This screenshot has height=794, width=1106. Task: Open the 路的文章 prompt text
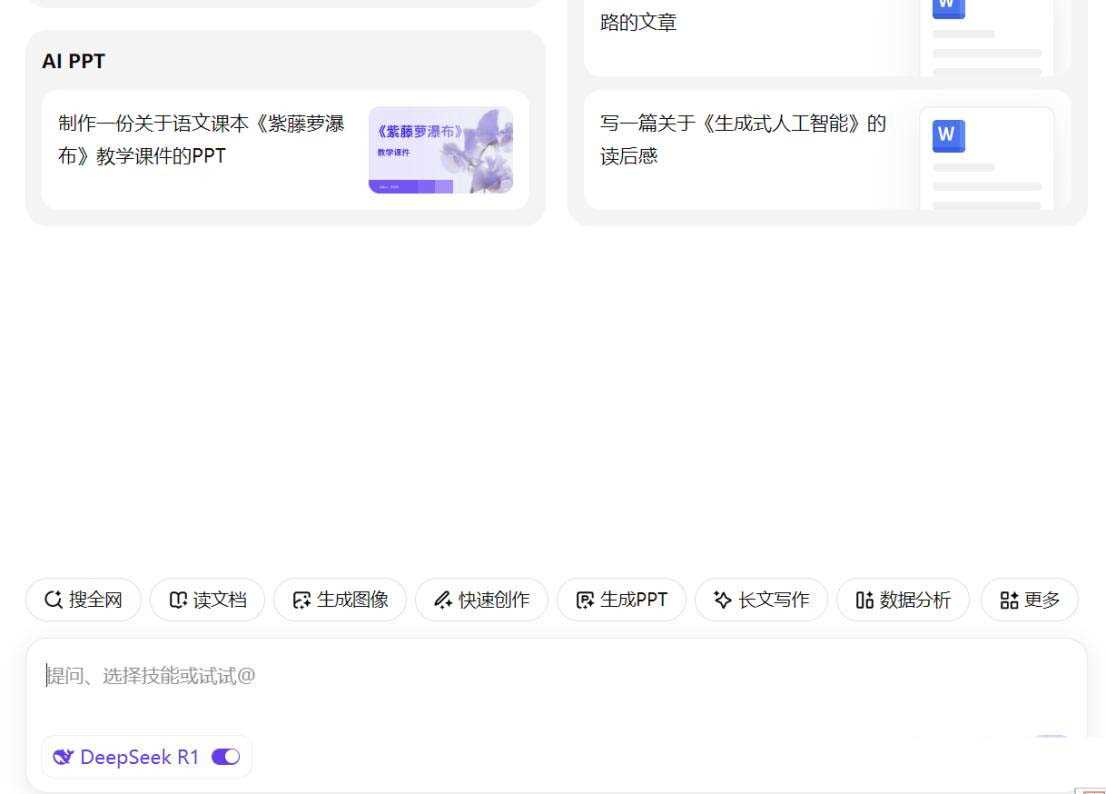638,23
